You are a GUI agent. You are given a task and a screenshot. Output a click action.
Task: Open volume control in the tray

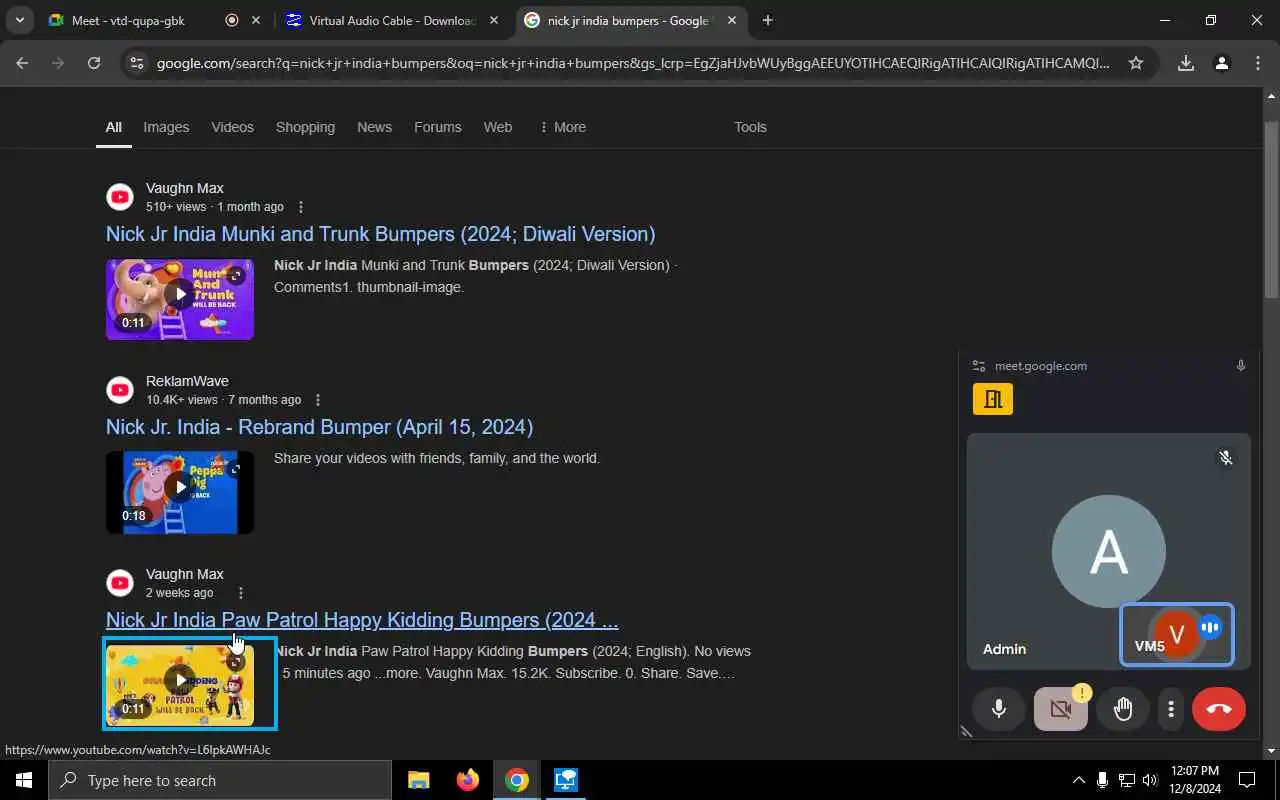pyautogui.click(x=1150, y=780)
